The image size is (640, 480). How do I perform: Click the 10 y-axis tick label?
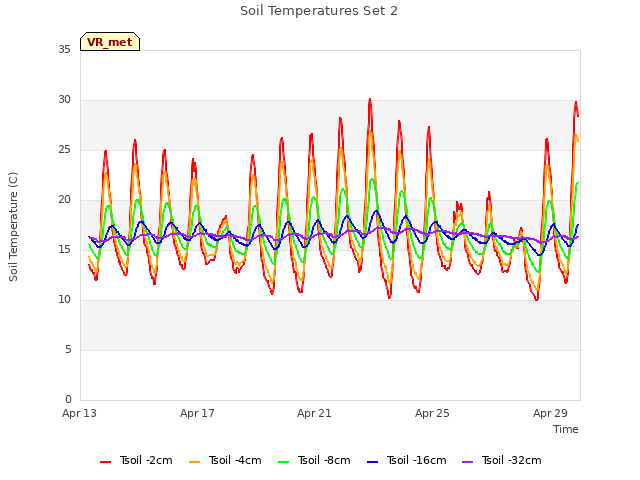point(64,300)
